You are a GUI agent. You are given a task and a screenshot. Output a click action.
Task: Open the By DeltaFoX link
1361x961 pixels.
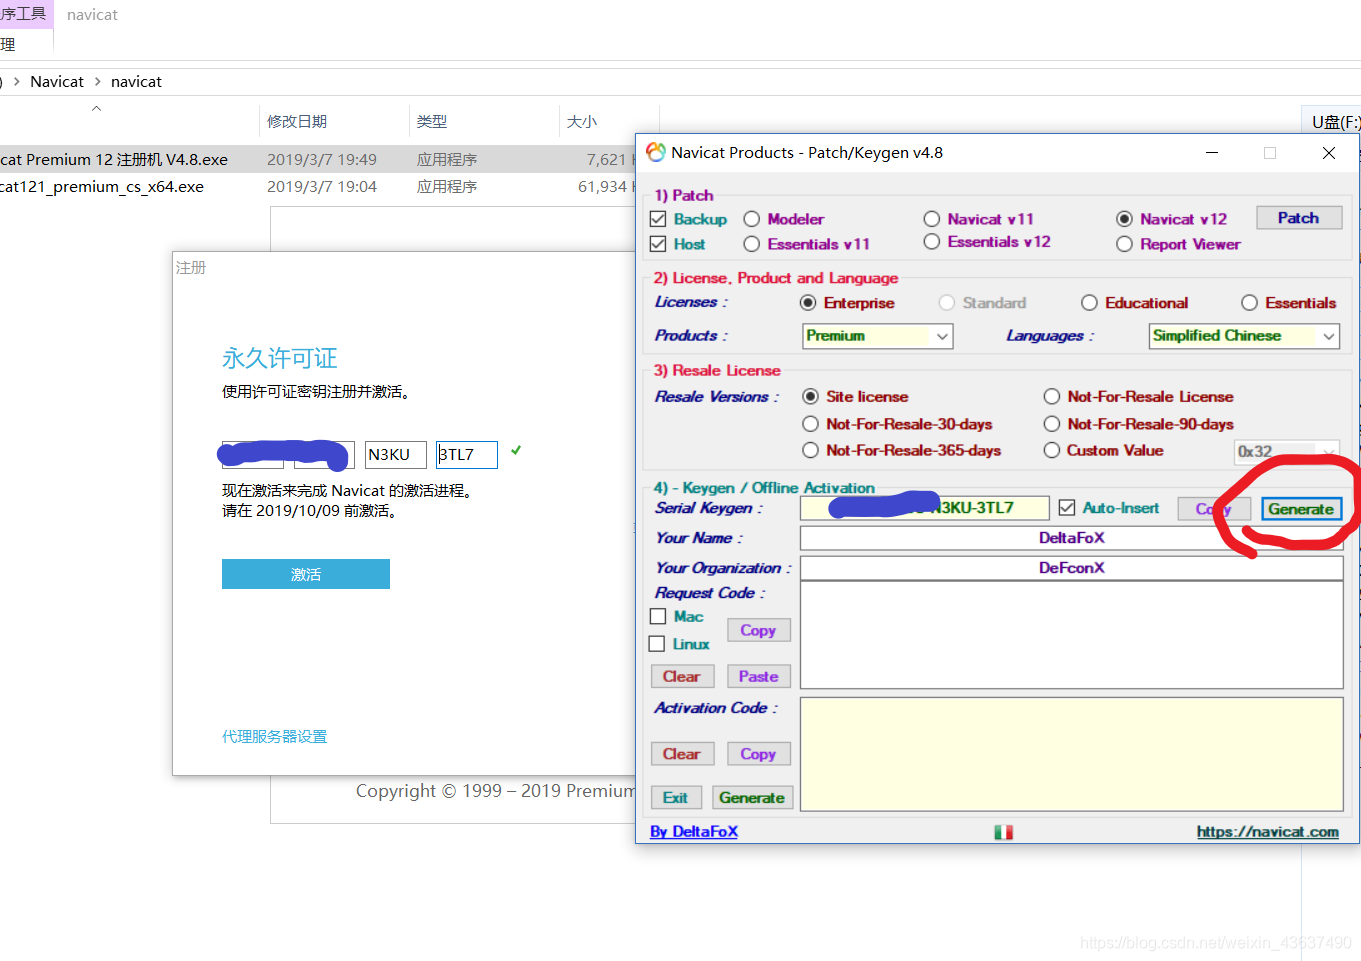694,832
